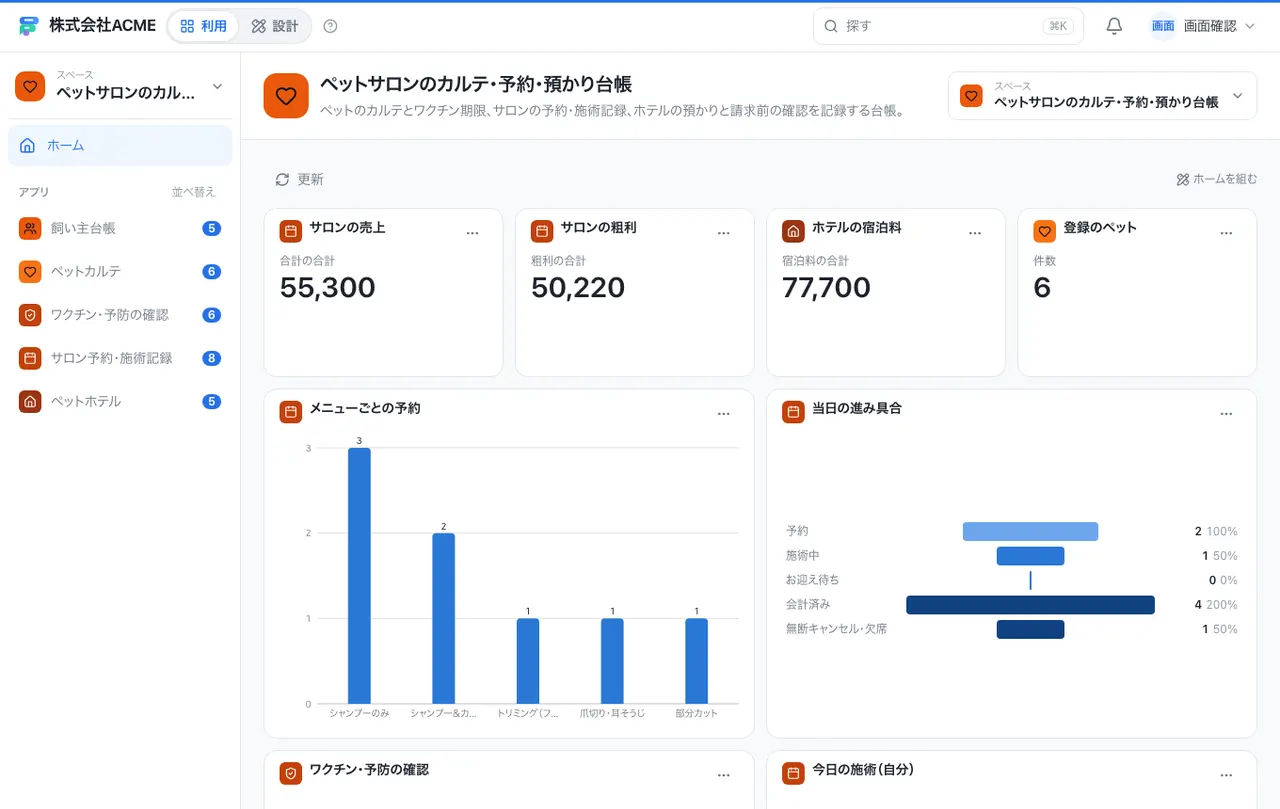Click the トリミング bar in chart
Screen dimensions: 1280x809
(528, 661)
